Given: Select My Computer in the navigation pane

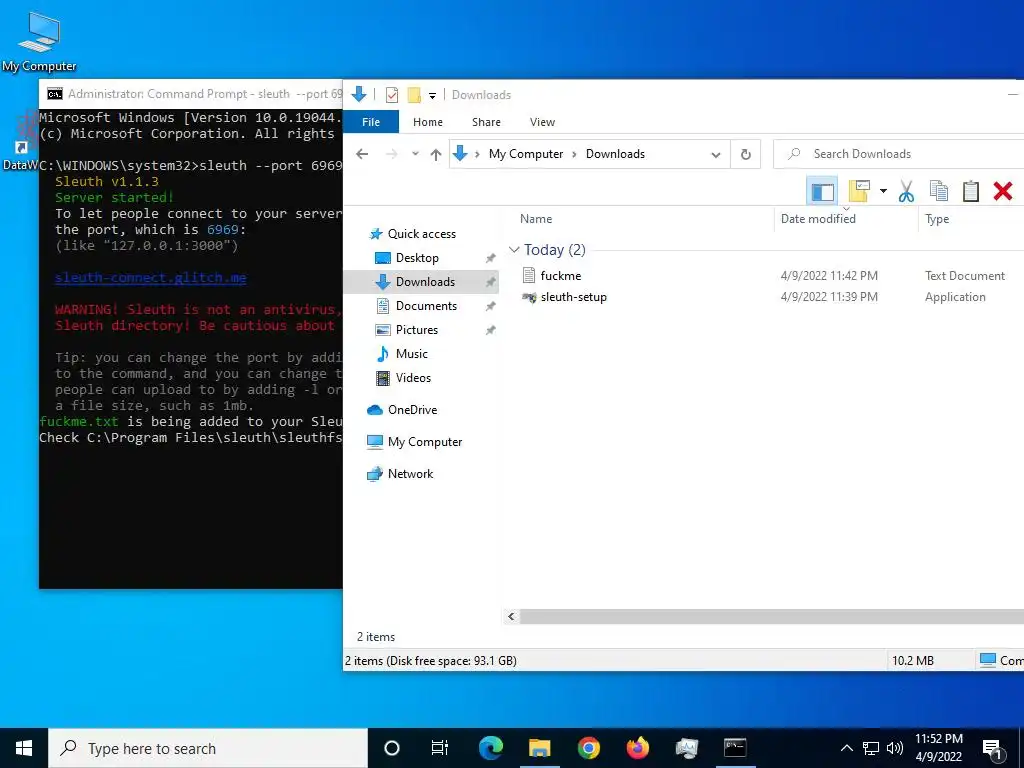Looking at the screenshot, I should 425,442.
